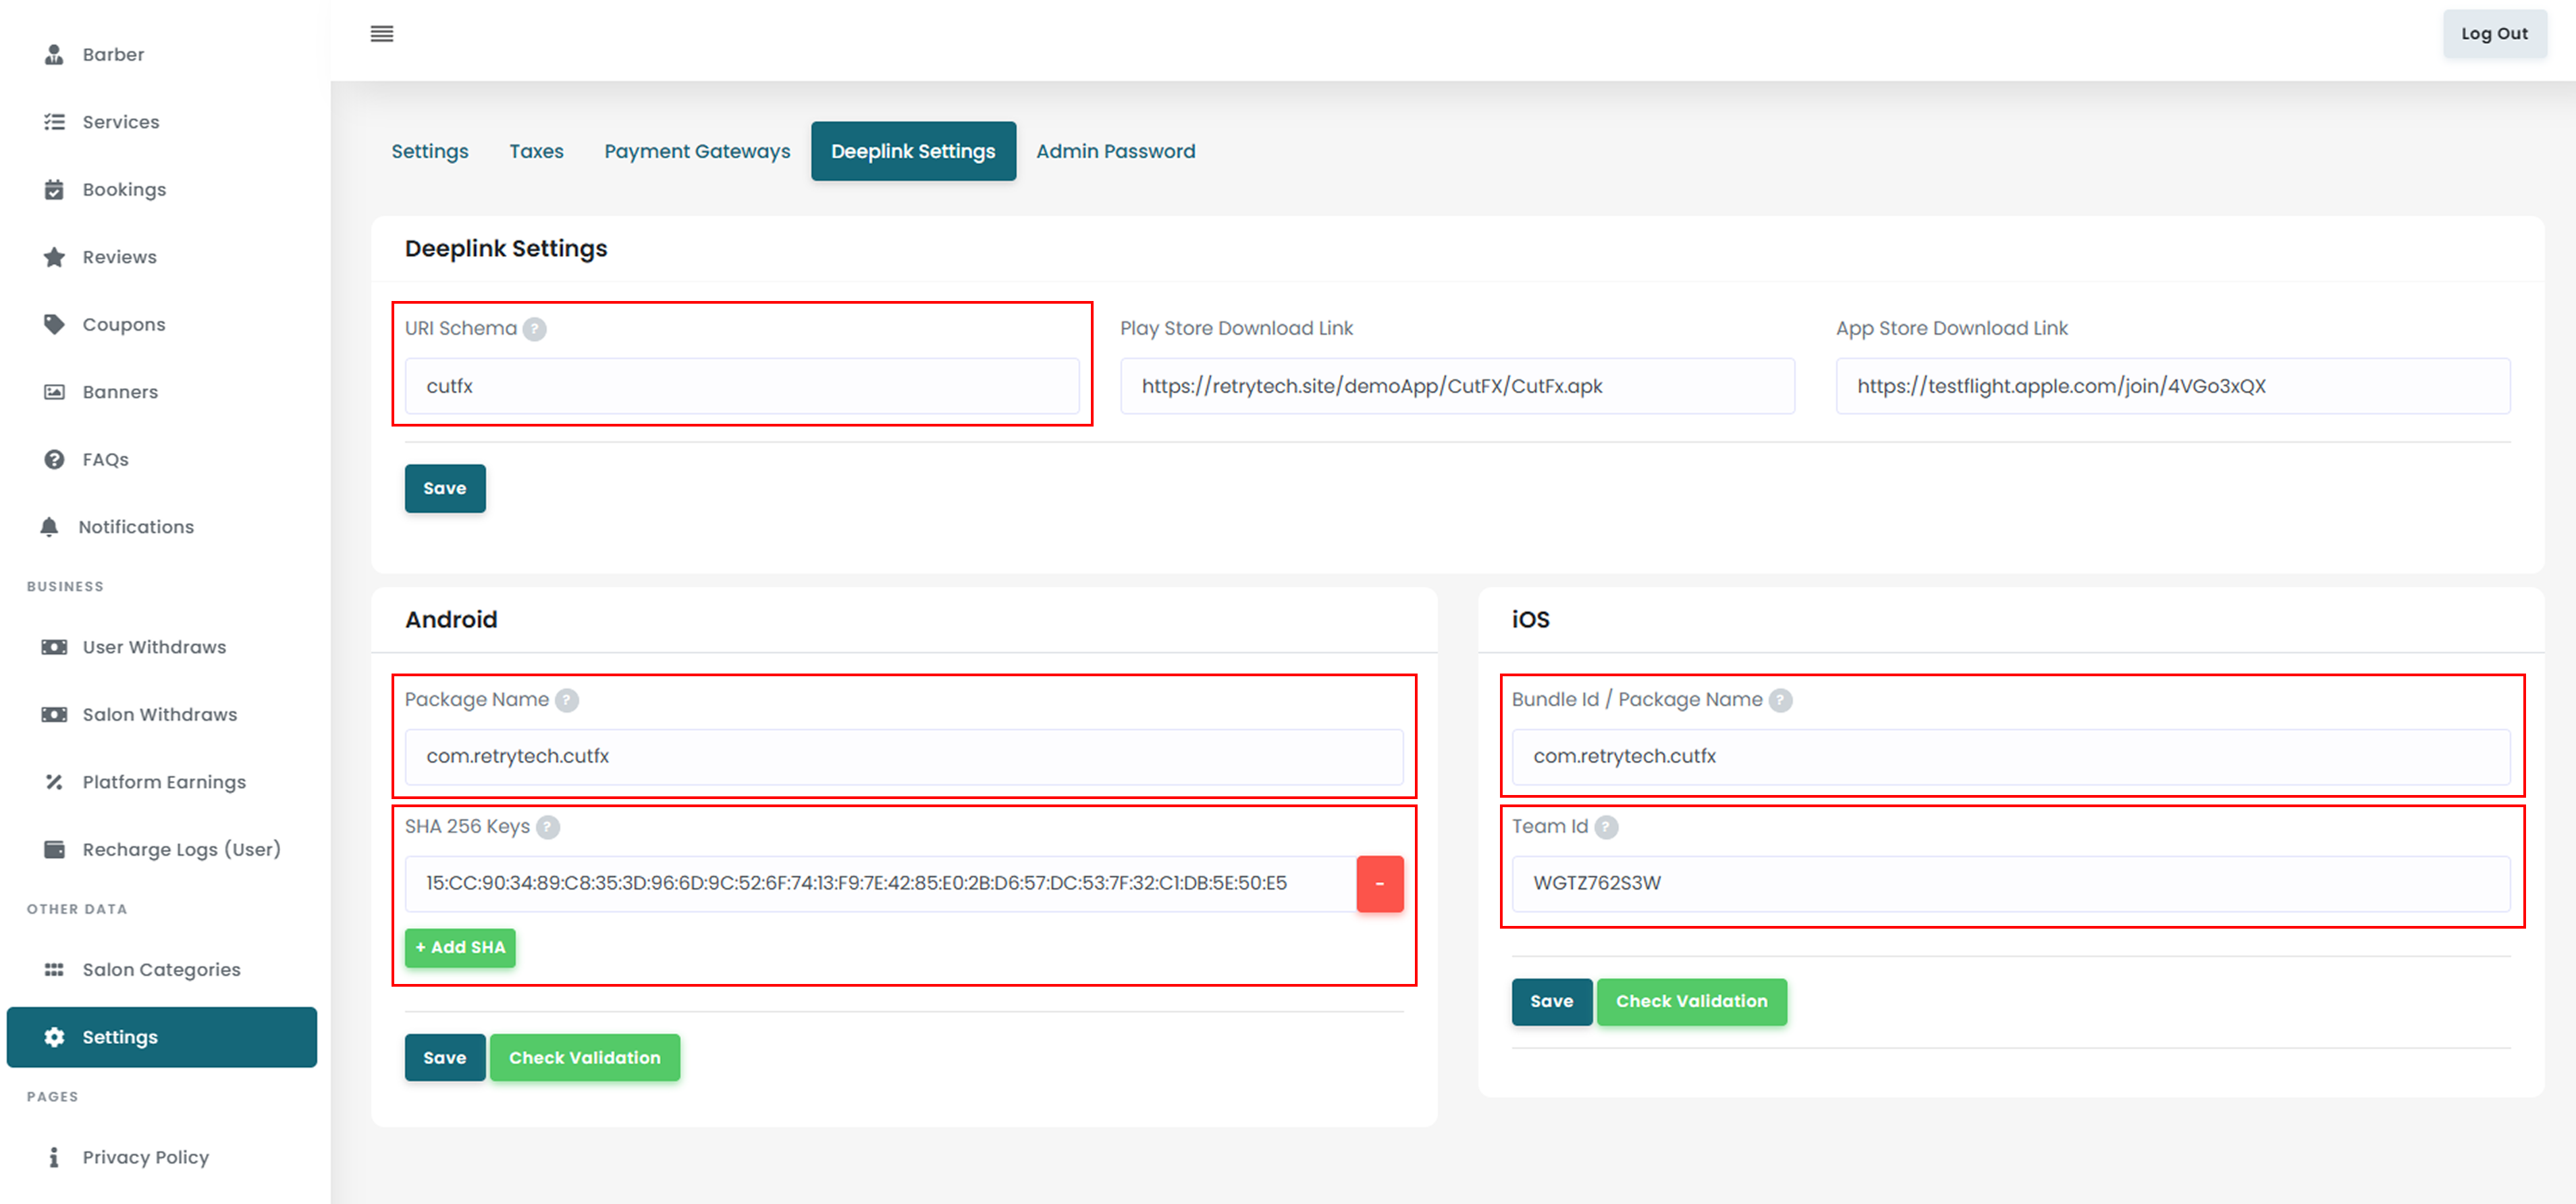2576x1204 pixels.
Task: Click the Play Store Download Link field
Action: pos(1456,386)
